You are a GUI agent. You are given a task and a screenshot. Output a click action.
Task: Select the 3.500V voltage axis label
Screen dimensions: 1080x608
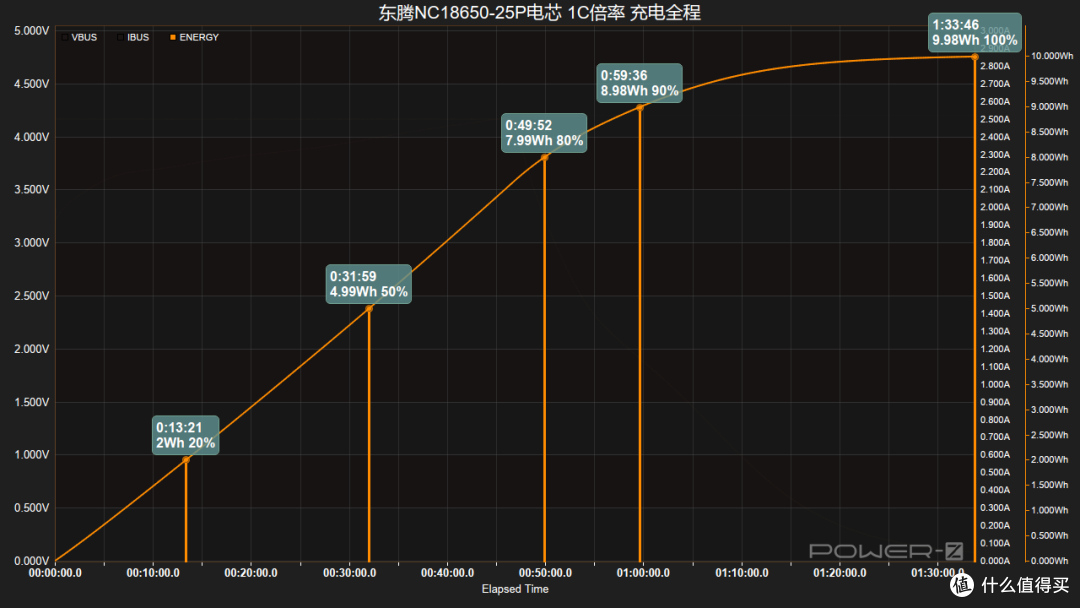point(32,189)
